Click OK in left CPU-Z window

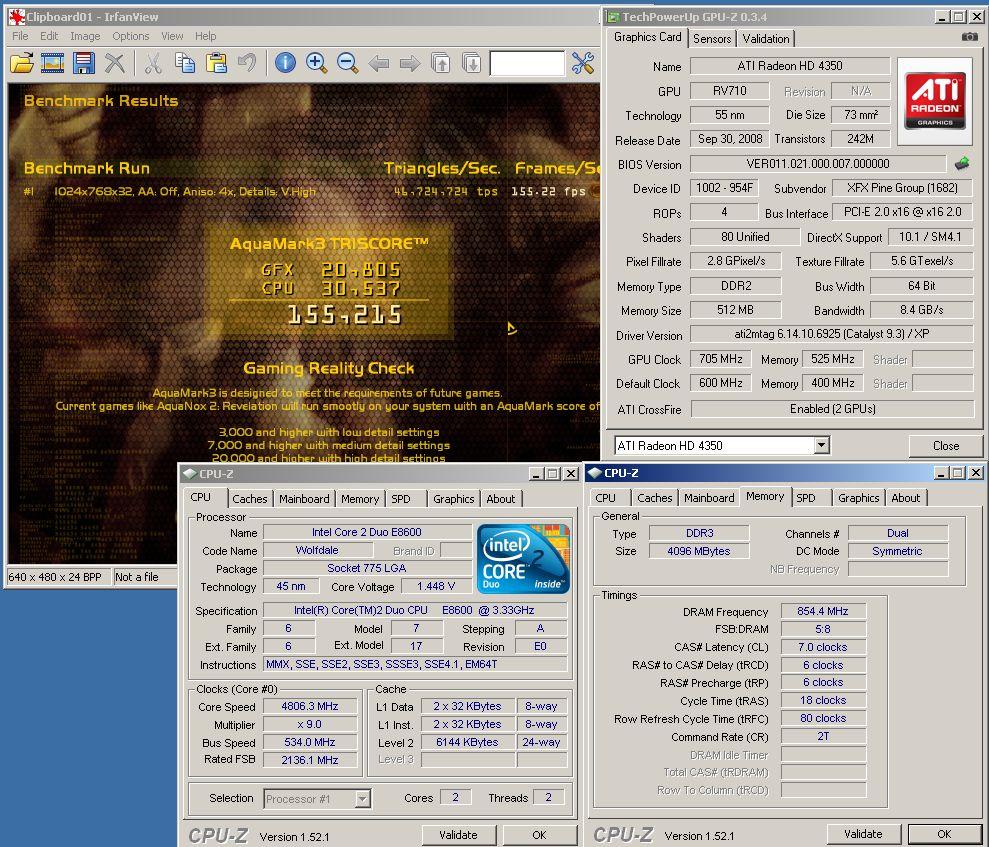click(x=539, y=834)
